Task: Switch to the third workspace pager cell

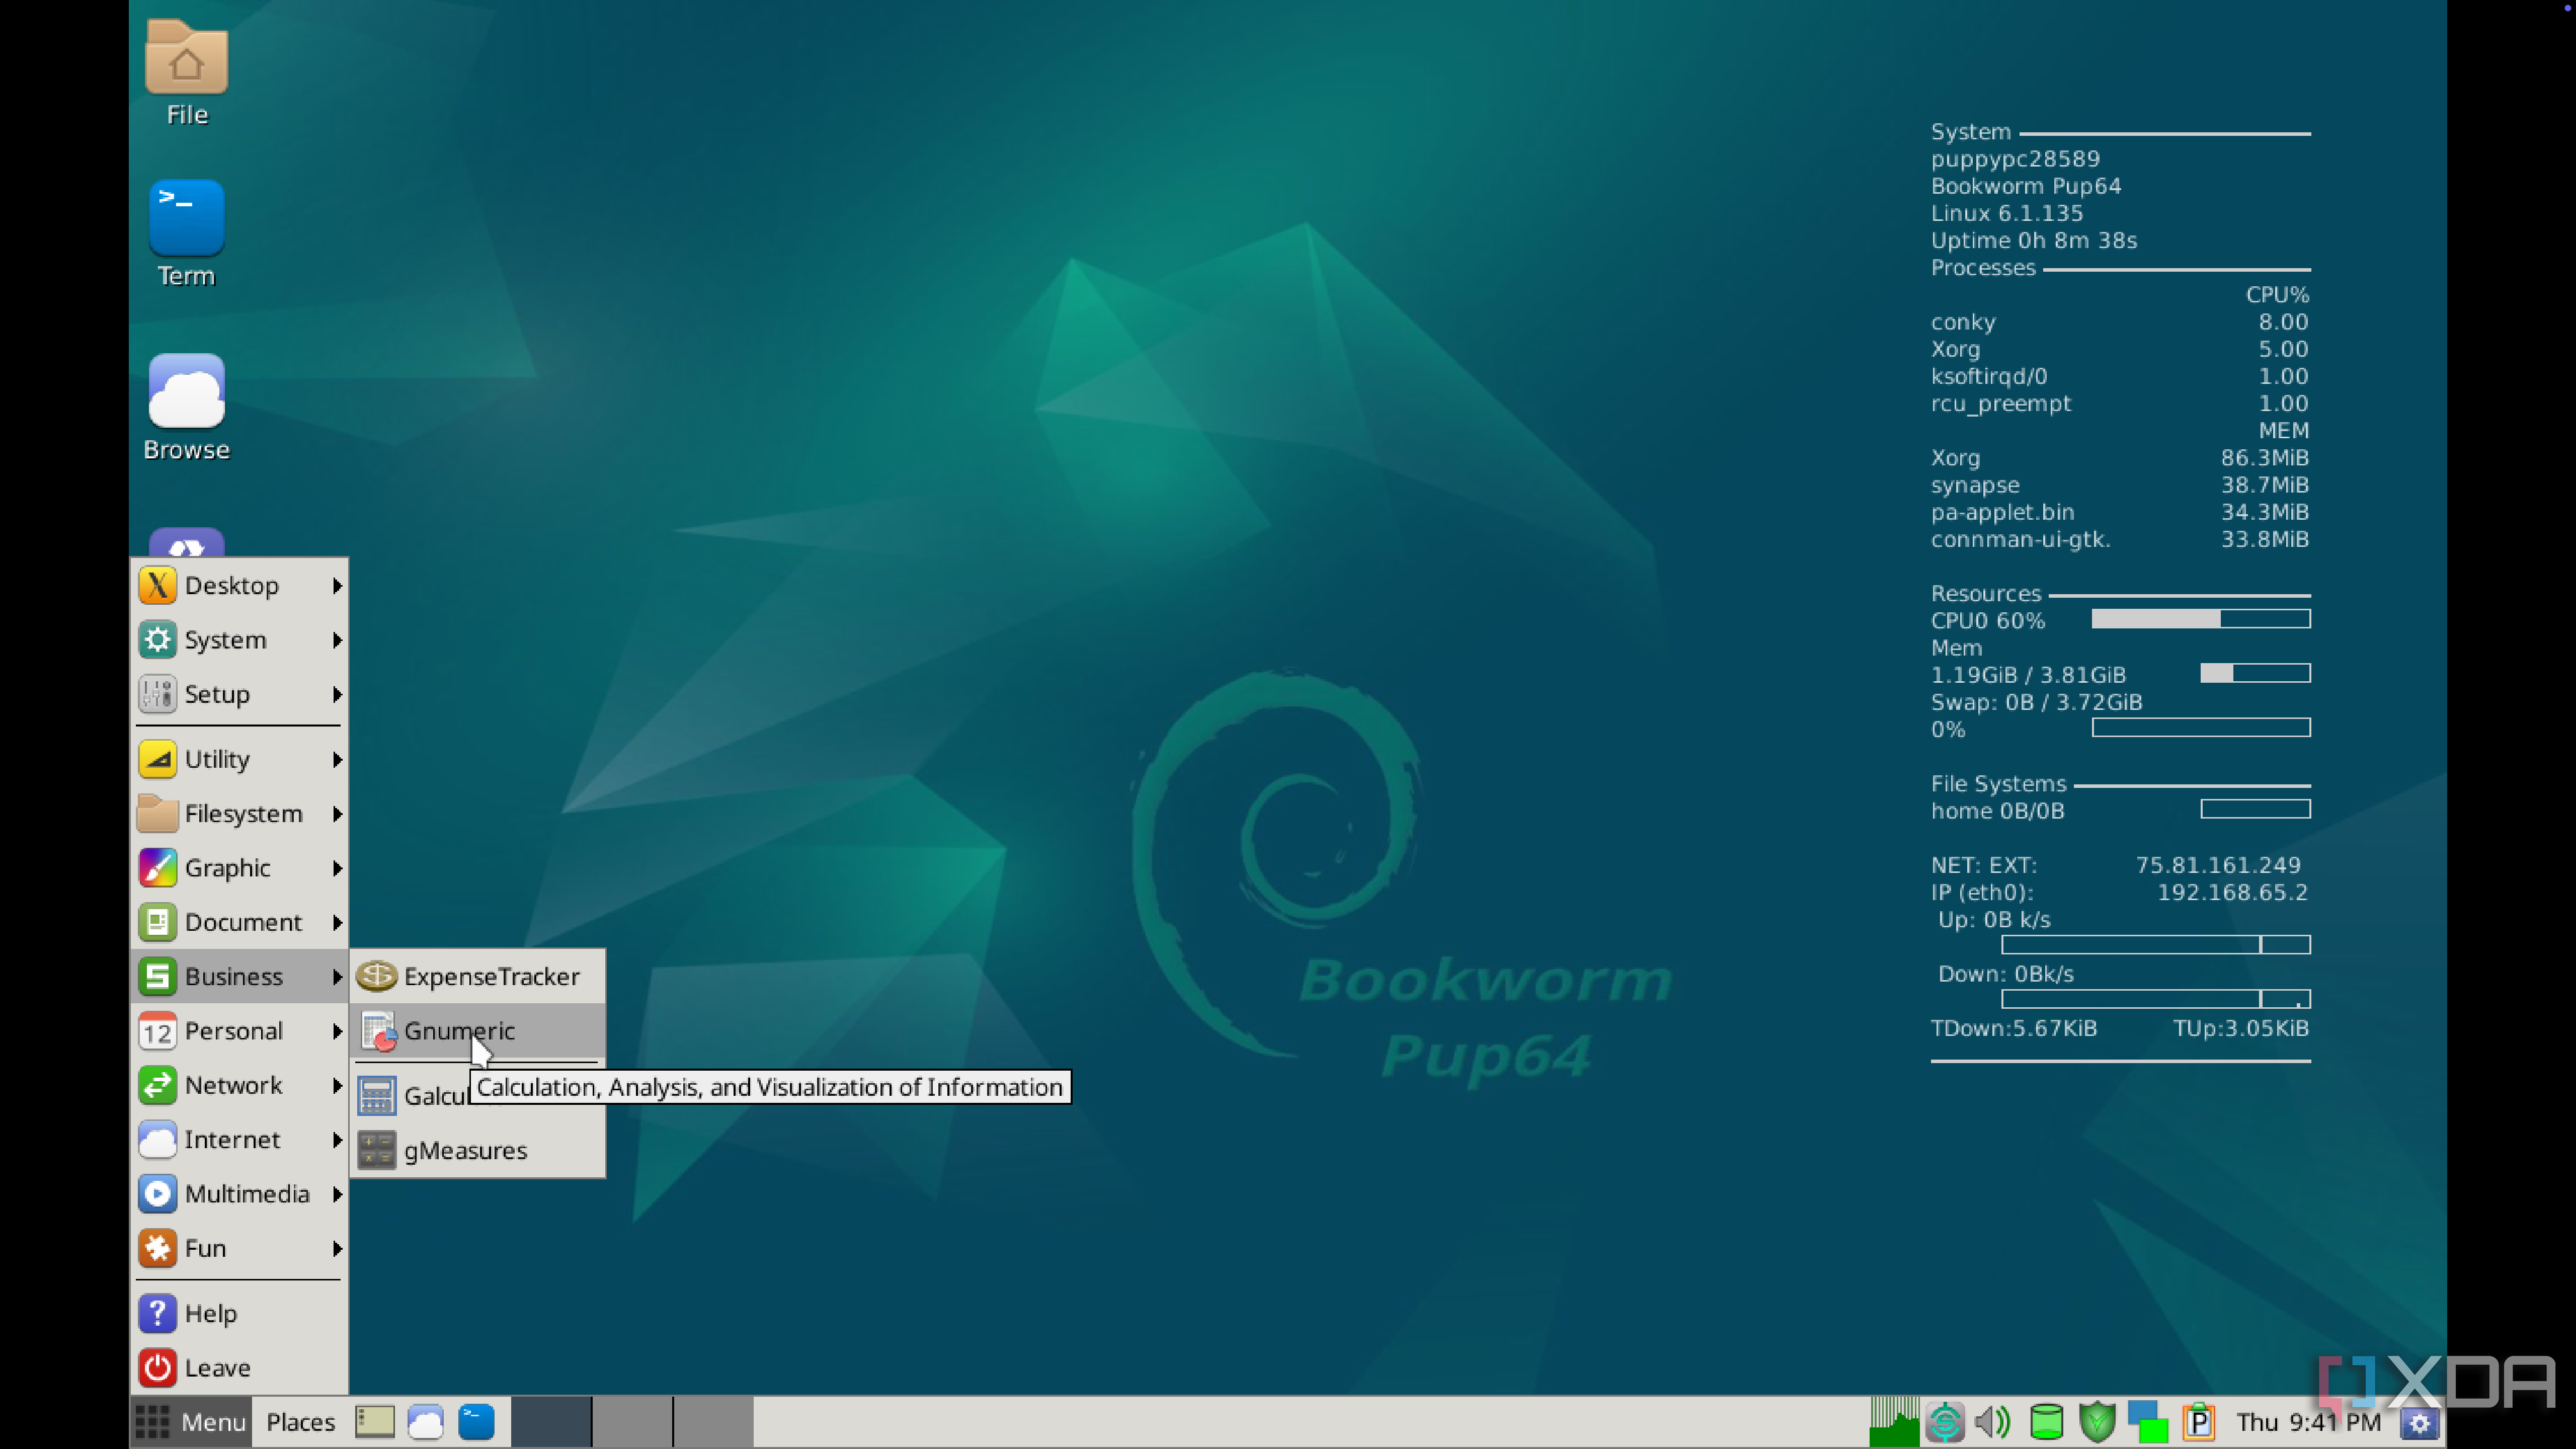Action: pyautogui.click(x=713, y=1421)
